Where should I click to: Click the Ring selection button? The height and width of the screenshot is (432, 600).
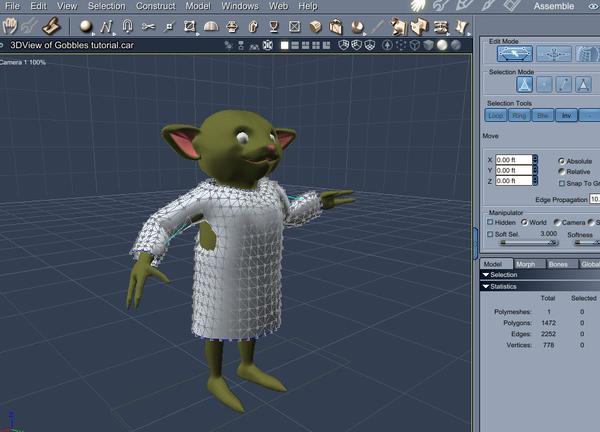(x=519, y=115)
